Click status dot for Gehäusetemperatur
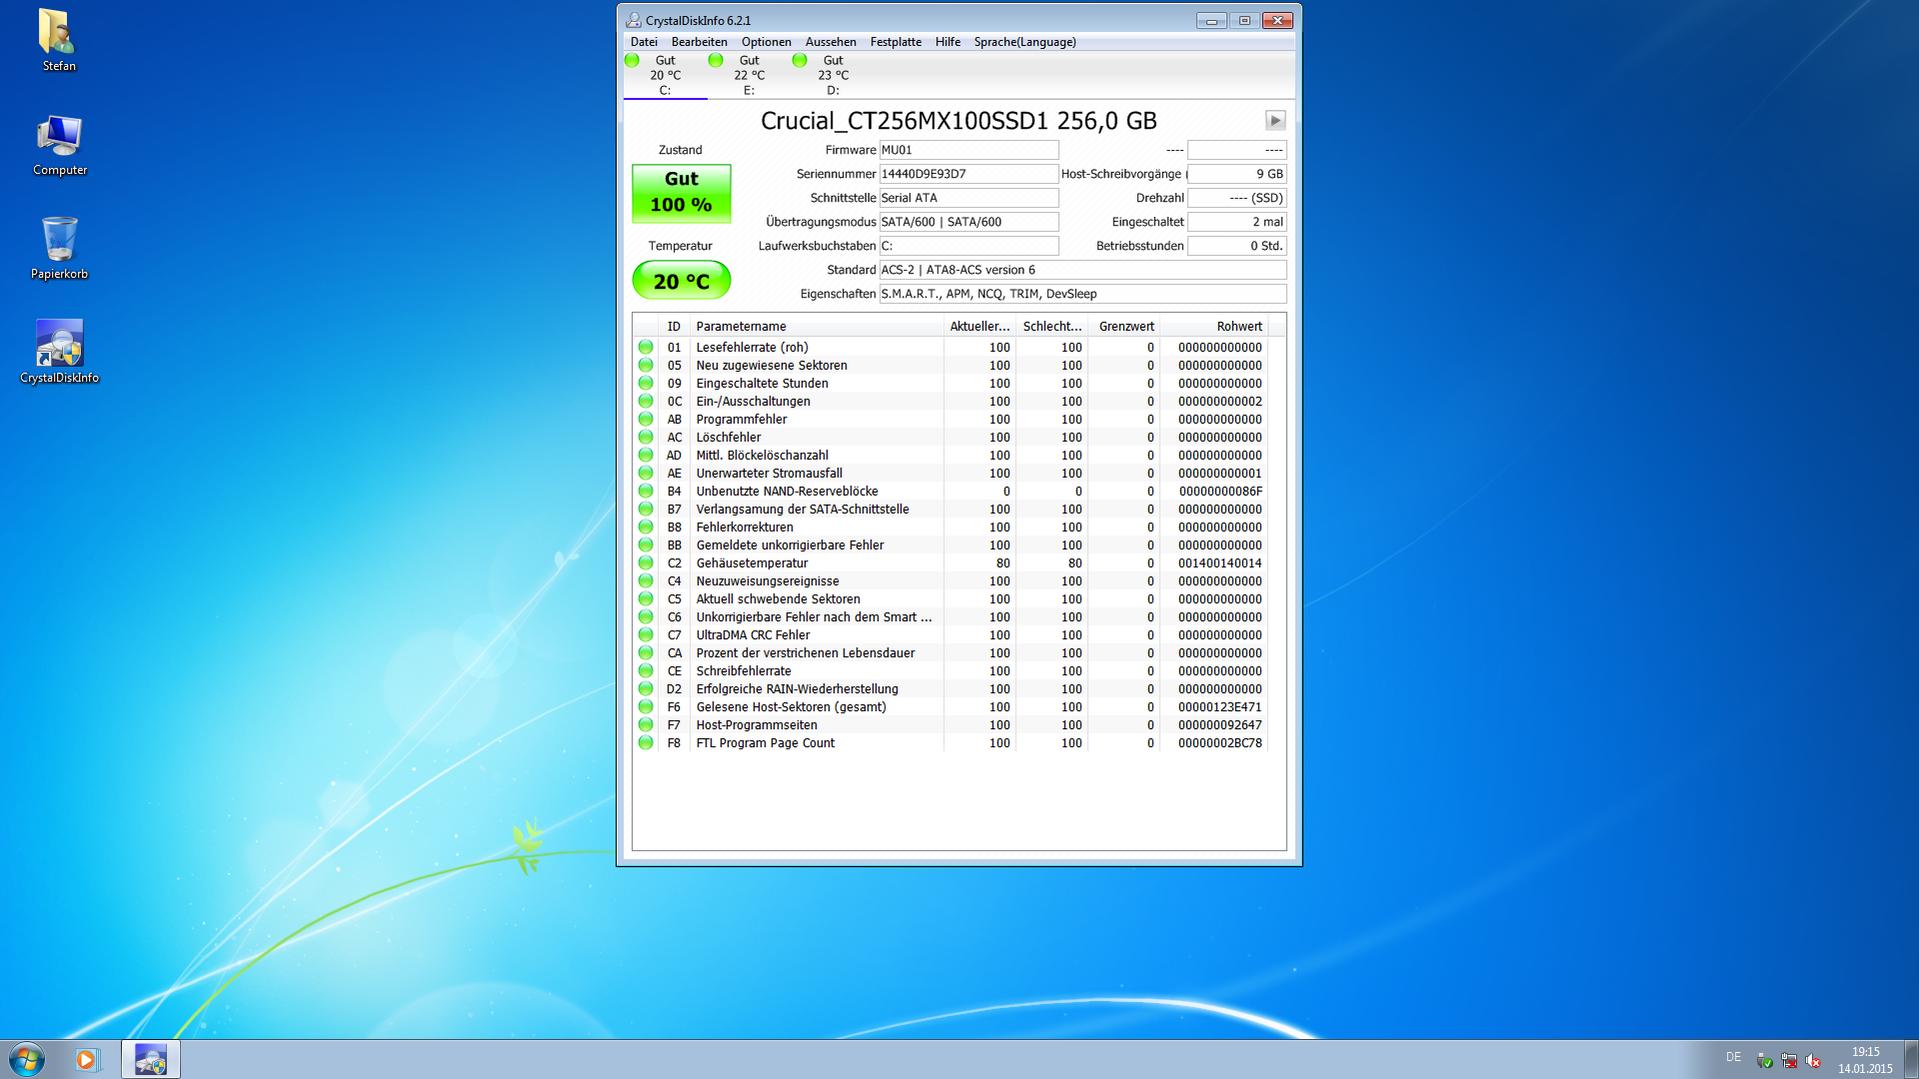The image size is (1919, 1079). (646, 563)
